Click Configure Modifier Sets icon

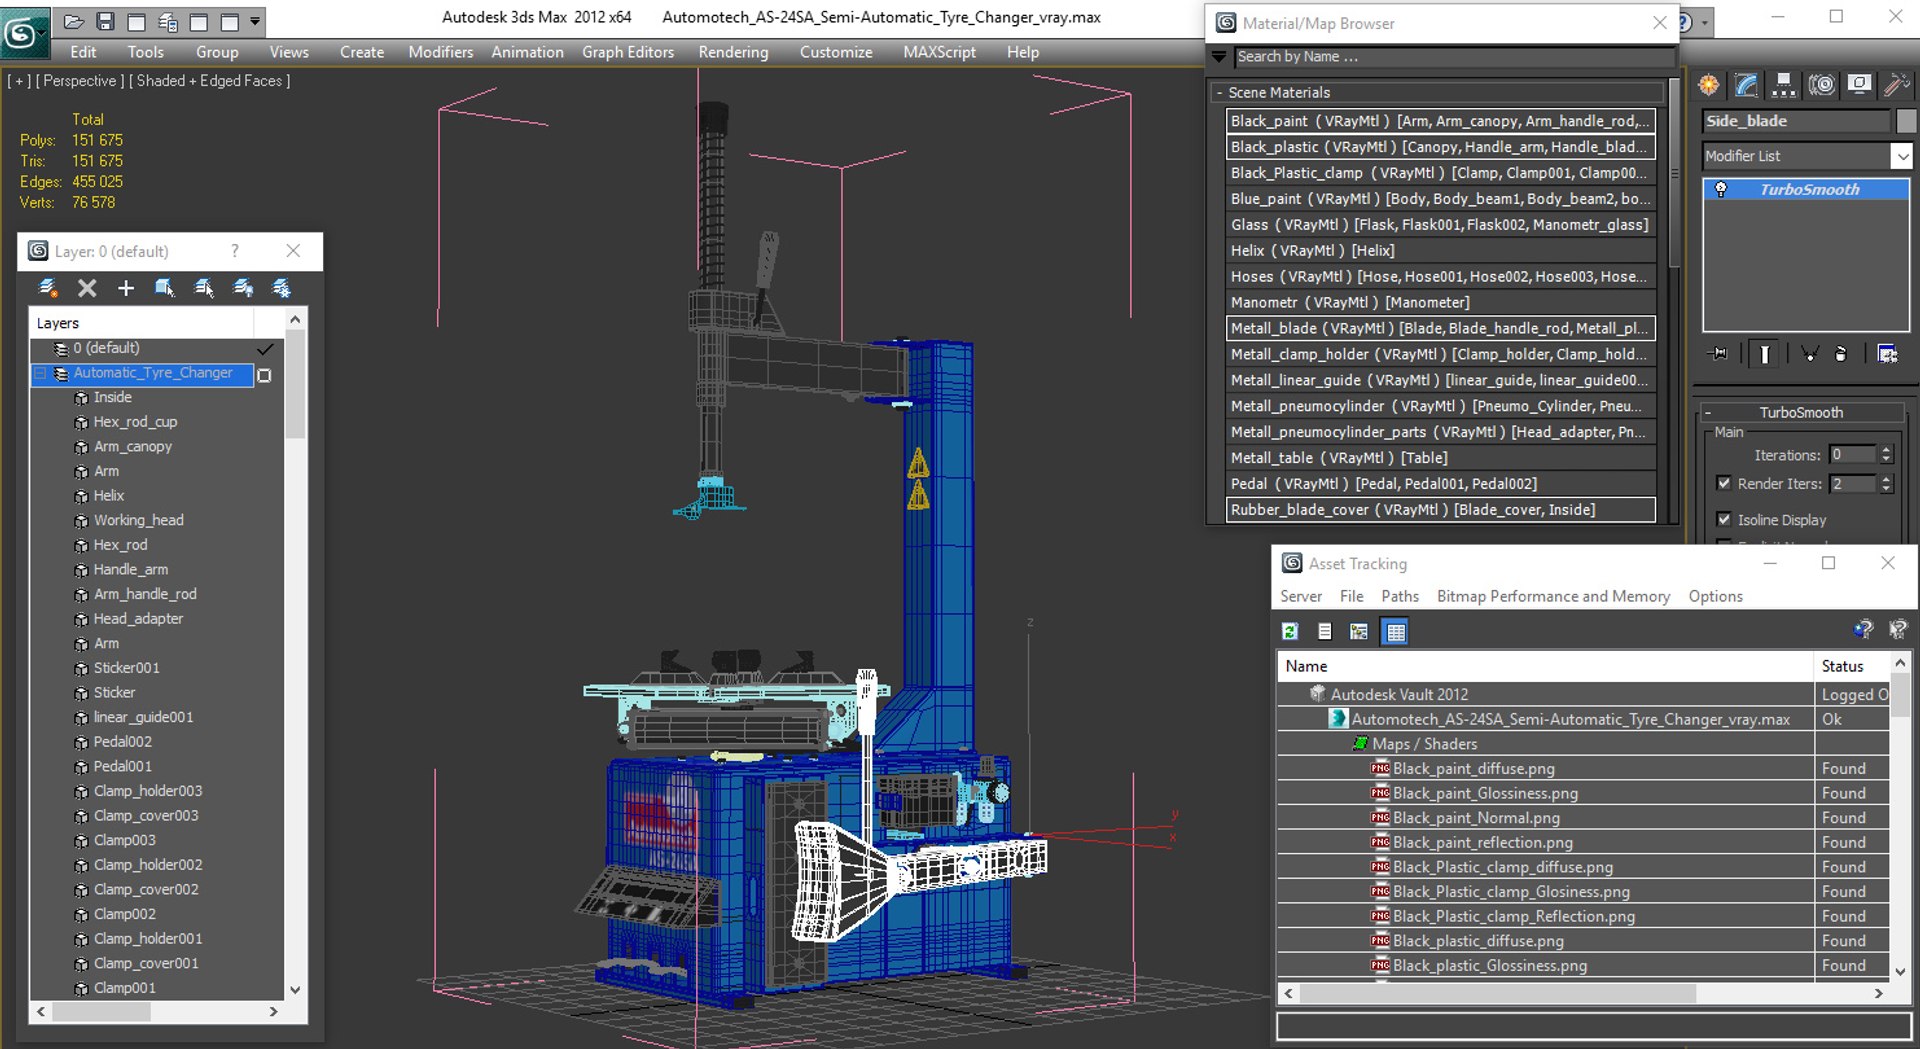click(1887, 354)
